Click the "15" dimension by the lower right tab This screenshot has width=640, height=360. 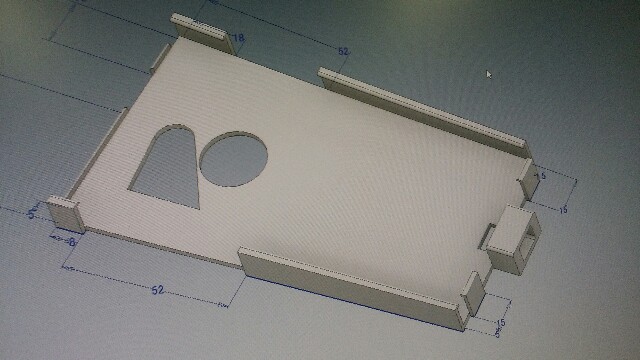(501, 322)
